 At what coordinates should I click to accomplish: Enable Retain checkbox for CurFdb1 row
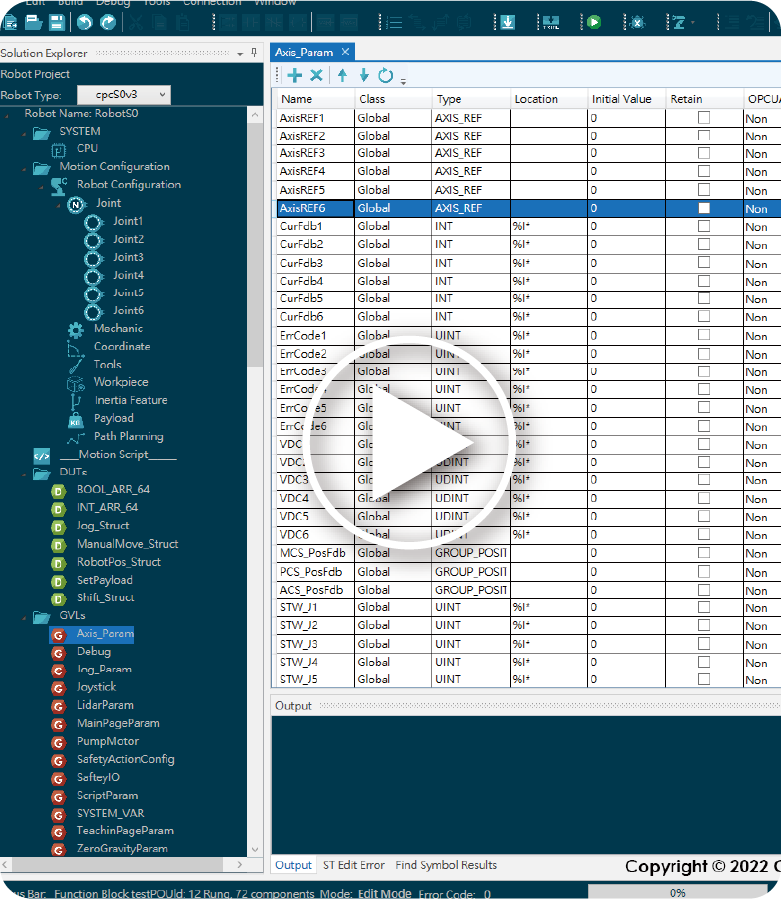click(704, 227)
